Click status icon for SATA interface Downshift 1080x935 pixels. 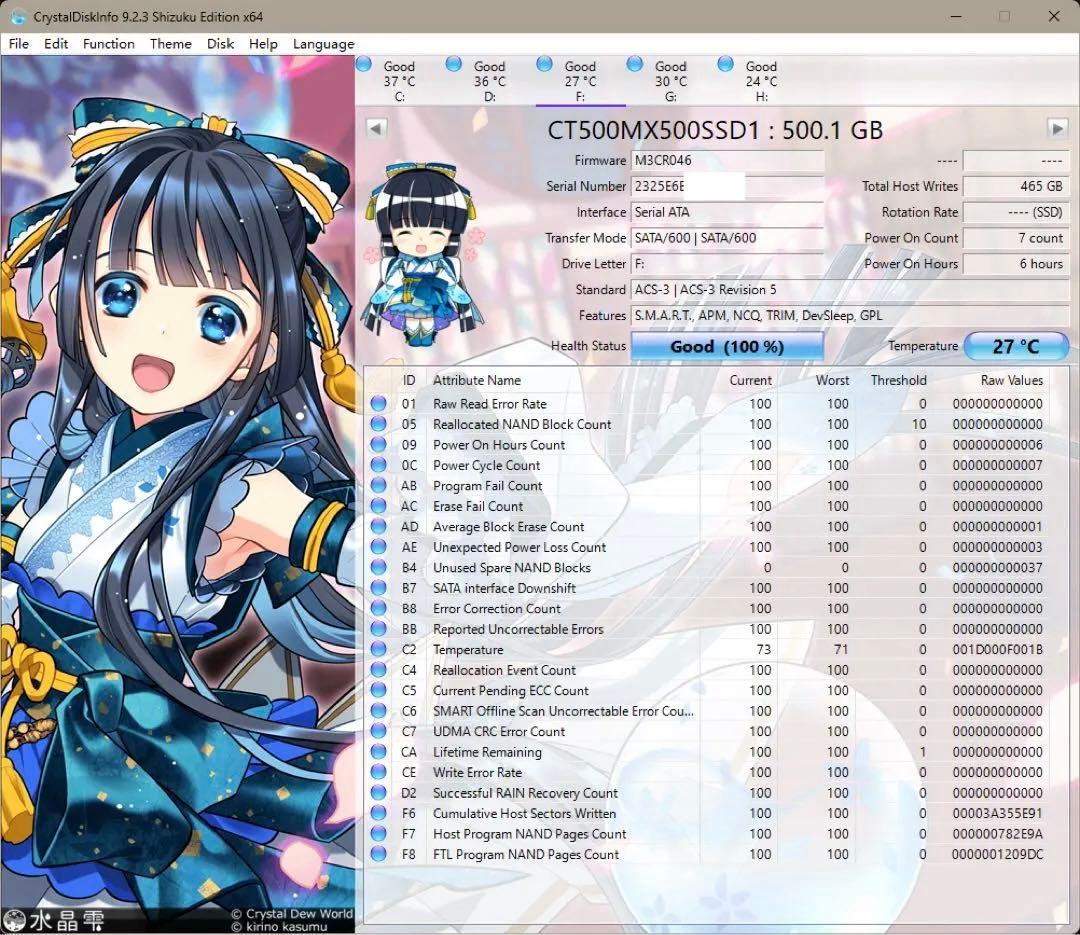click(x=378, y=588)
